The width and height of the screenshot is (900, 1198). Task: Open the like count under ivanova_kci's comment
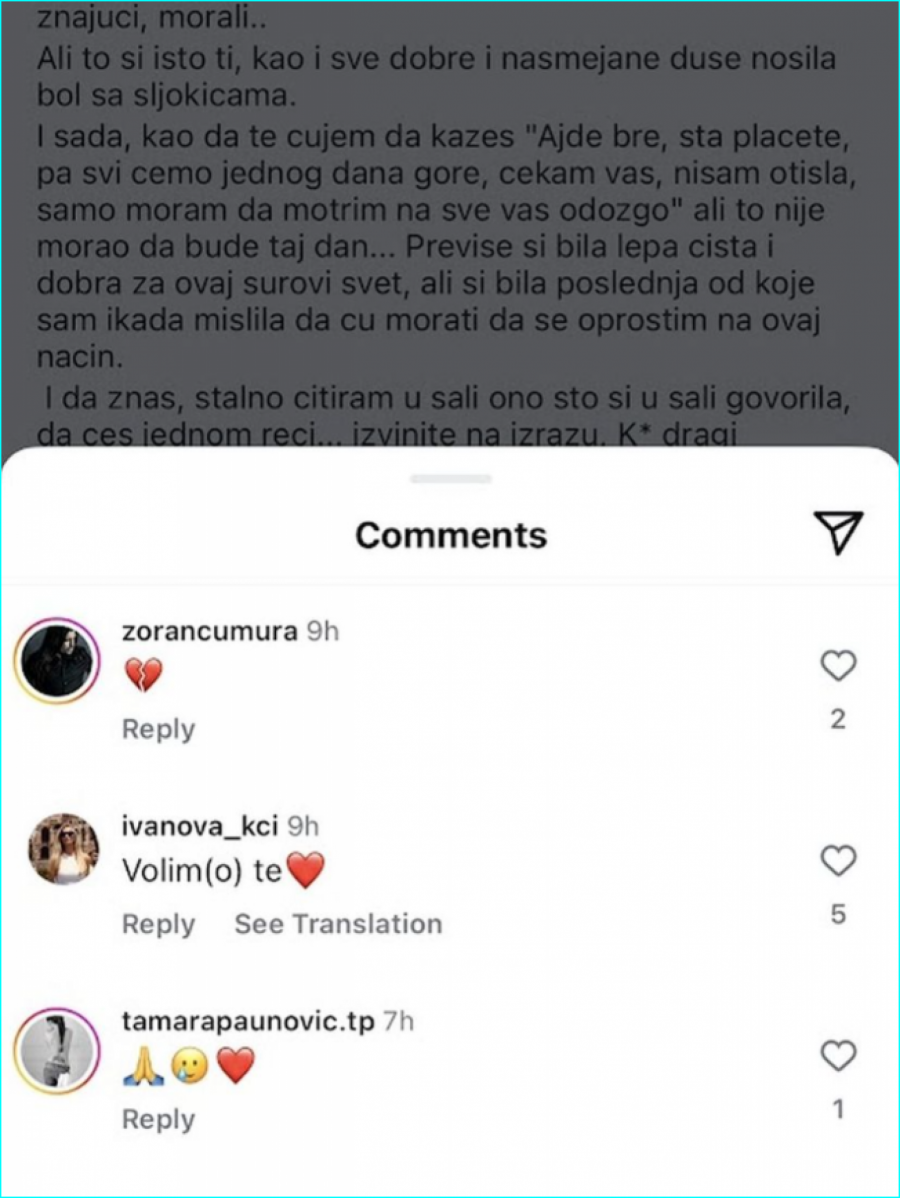point(838,913)
